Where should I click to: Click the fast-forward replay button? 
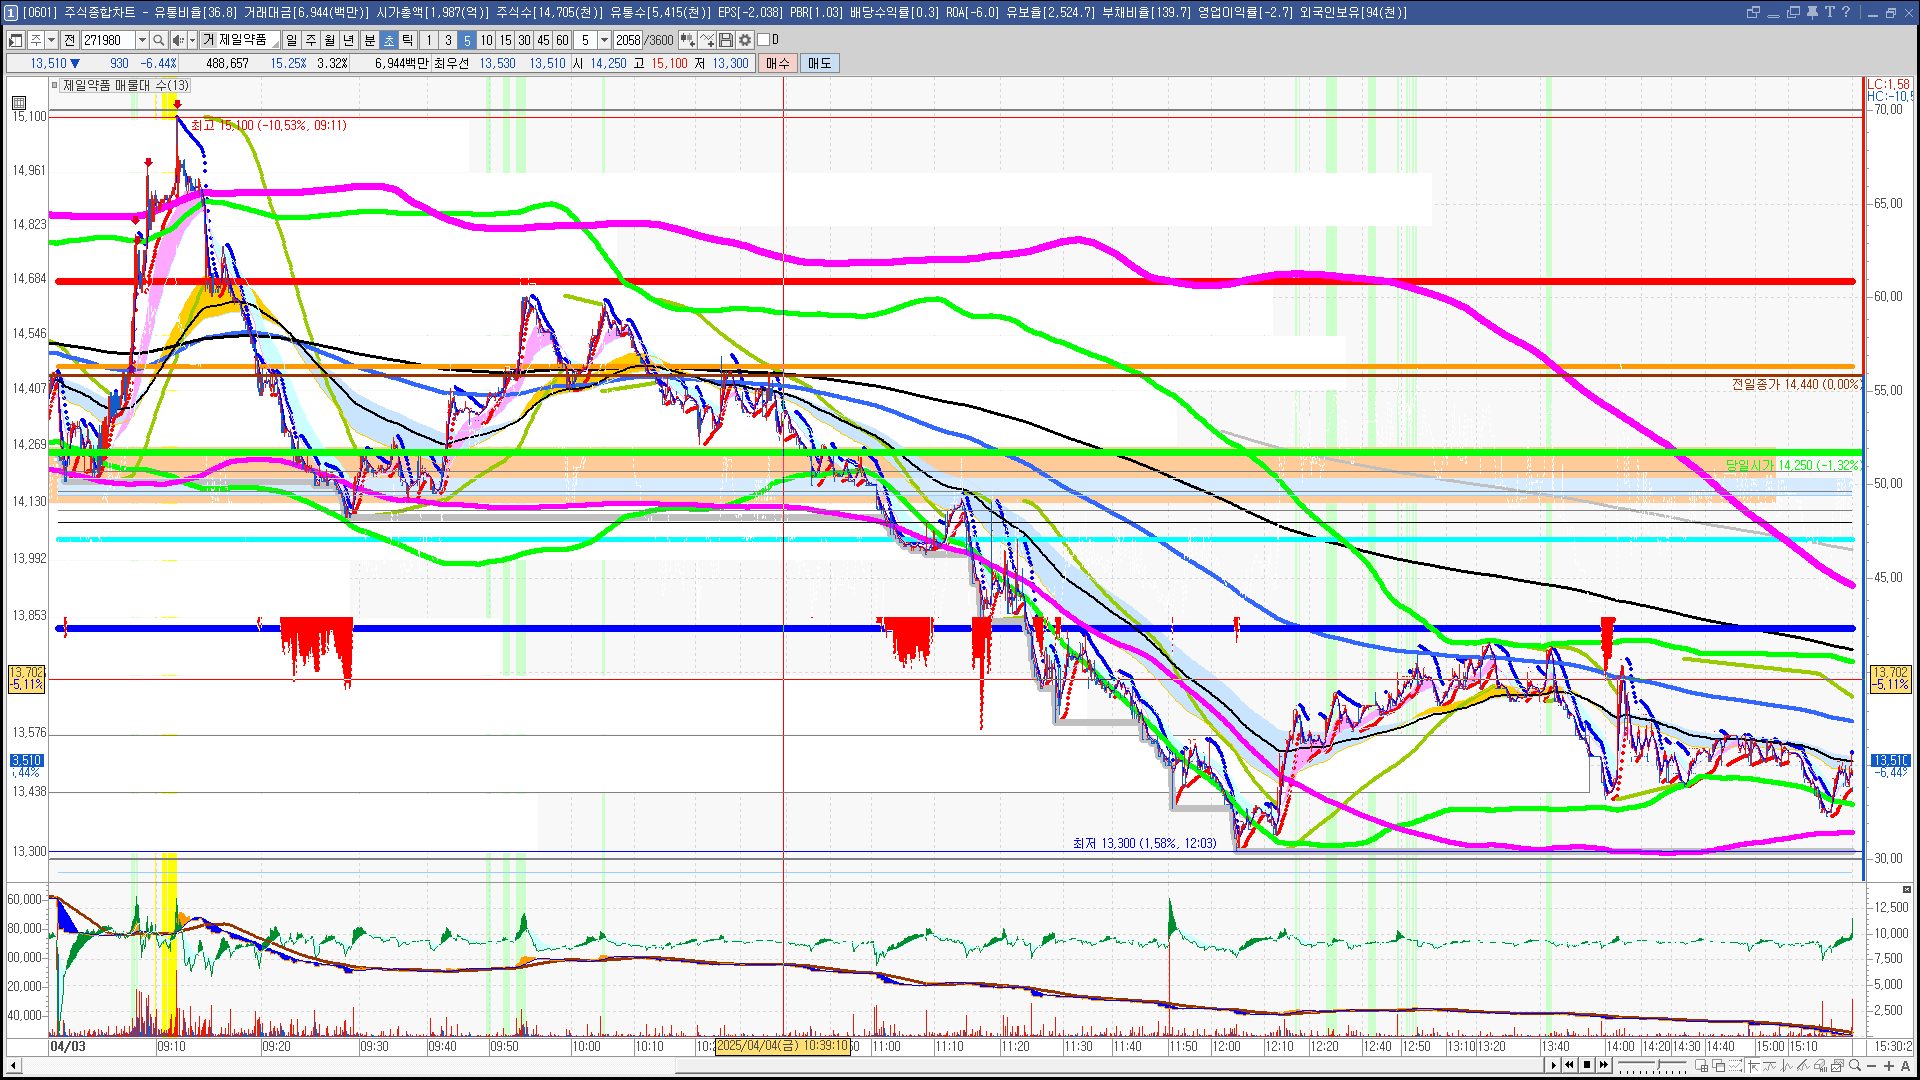[x=1604, y=1065]
